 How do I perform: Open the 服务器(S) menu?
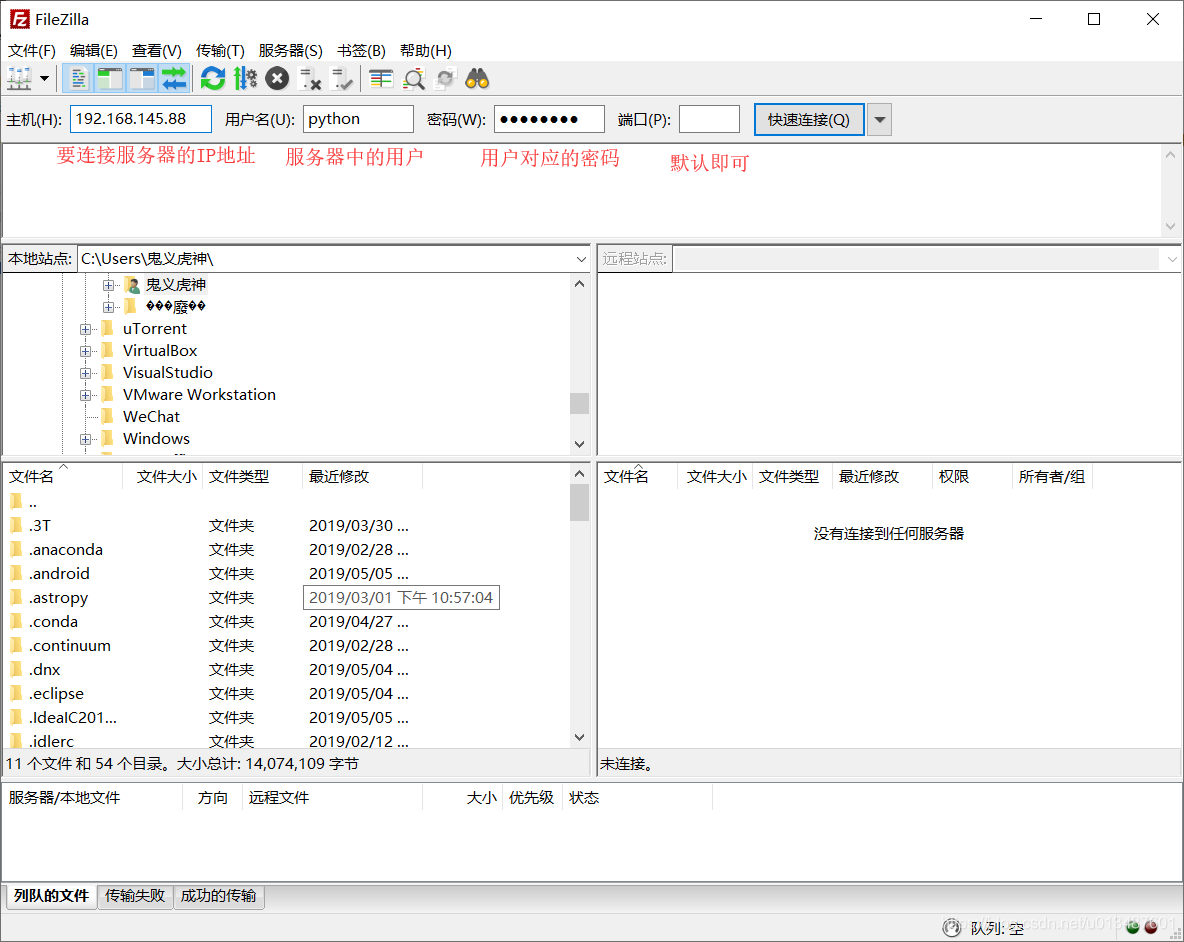(290, 51)
